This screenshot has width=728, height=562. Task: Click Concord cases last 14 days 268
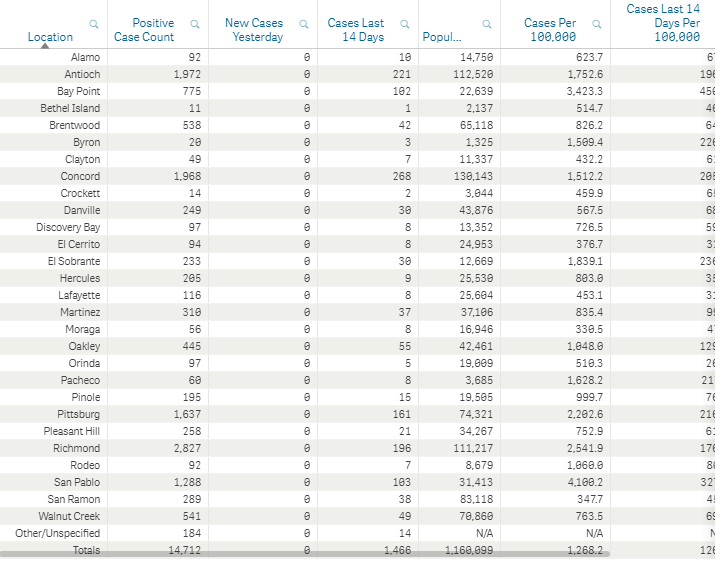[x=402, y=176]
